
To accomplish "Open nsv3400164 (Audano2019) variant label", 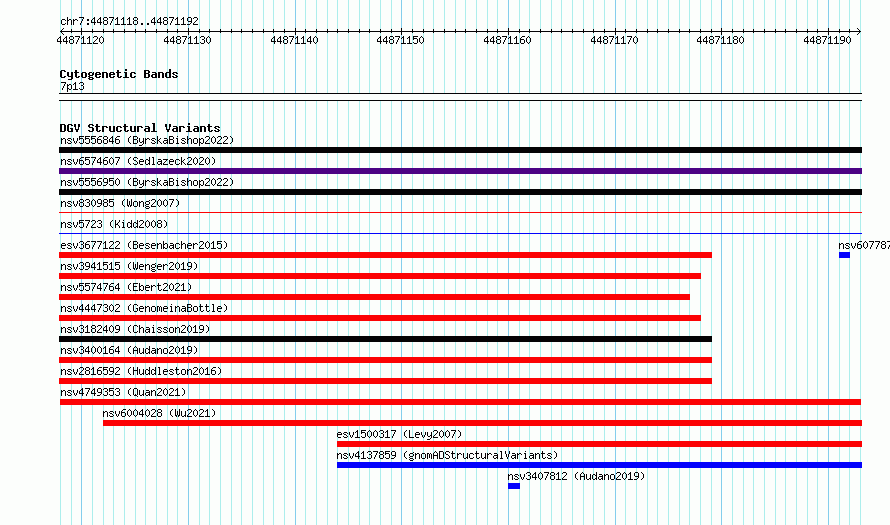I will click(x=129, y=350).
